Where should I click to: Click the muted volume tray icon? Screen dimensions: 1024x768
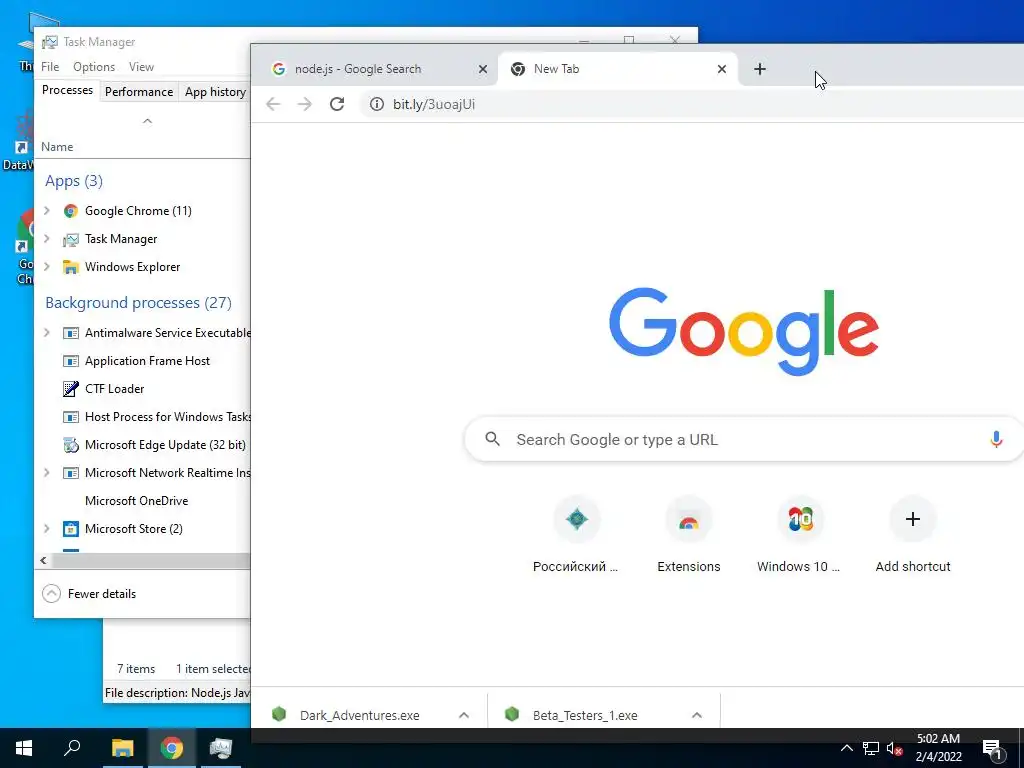tap(894, 748)
